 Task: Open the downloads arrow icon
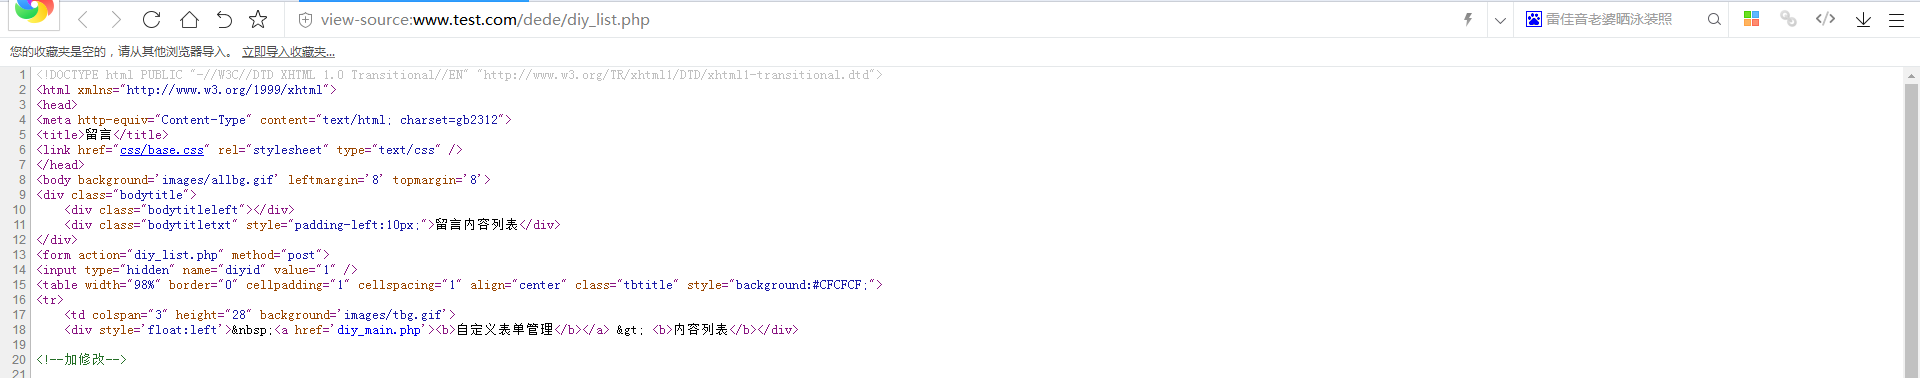point(1863,19)
